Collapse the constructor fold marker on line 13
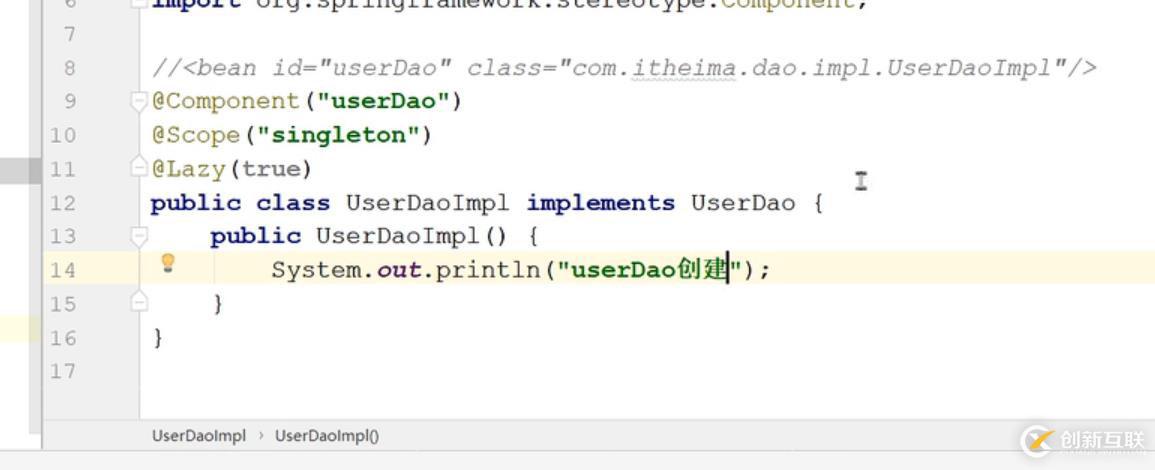This screenshot has width=1155, height=470. (x=138, y=236)
